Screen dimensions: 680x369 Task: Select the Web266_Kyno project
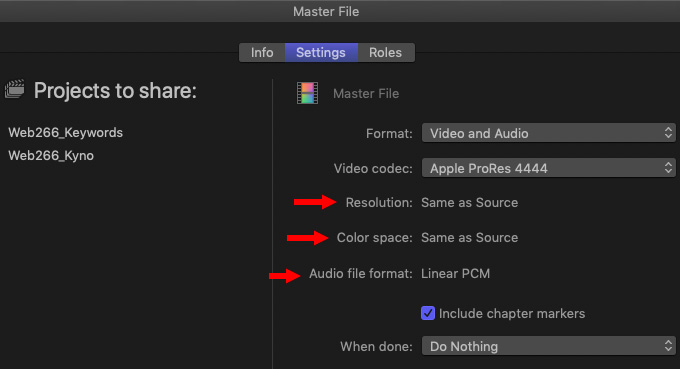click(51, 156)
